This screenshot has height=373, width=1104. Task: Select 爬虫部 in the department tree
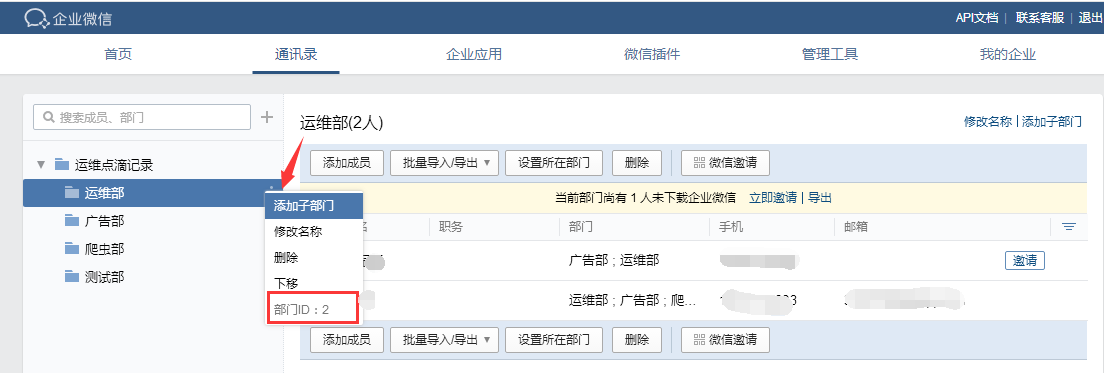pos(104,248)
